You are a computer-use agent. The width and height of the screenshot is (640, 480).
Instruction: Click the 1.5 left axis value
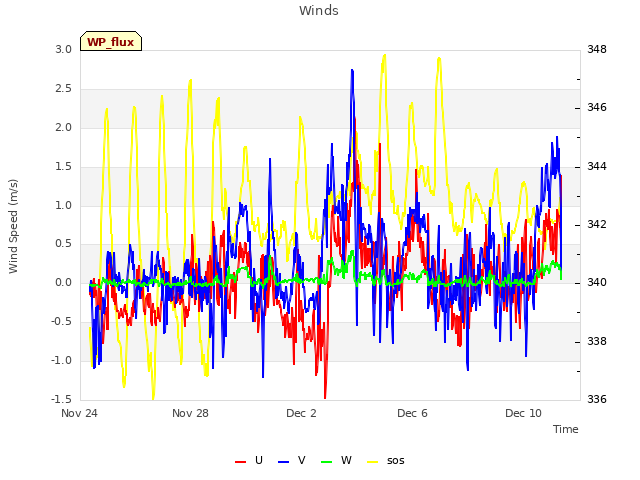tap(64, 167)
